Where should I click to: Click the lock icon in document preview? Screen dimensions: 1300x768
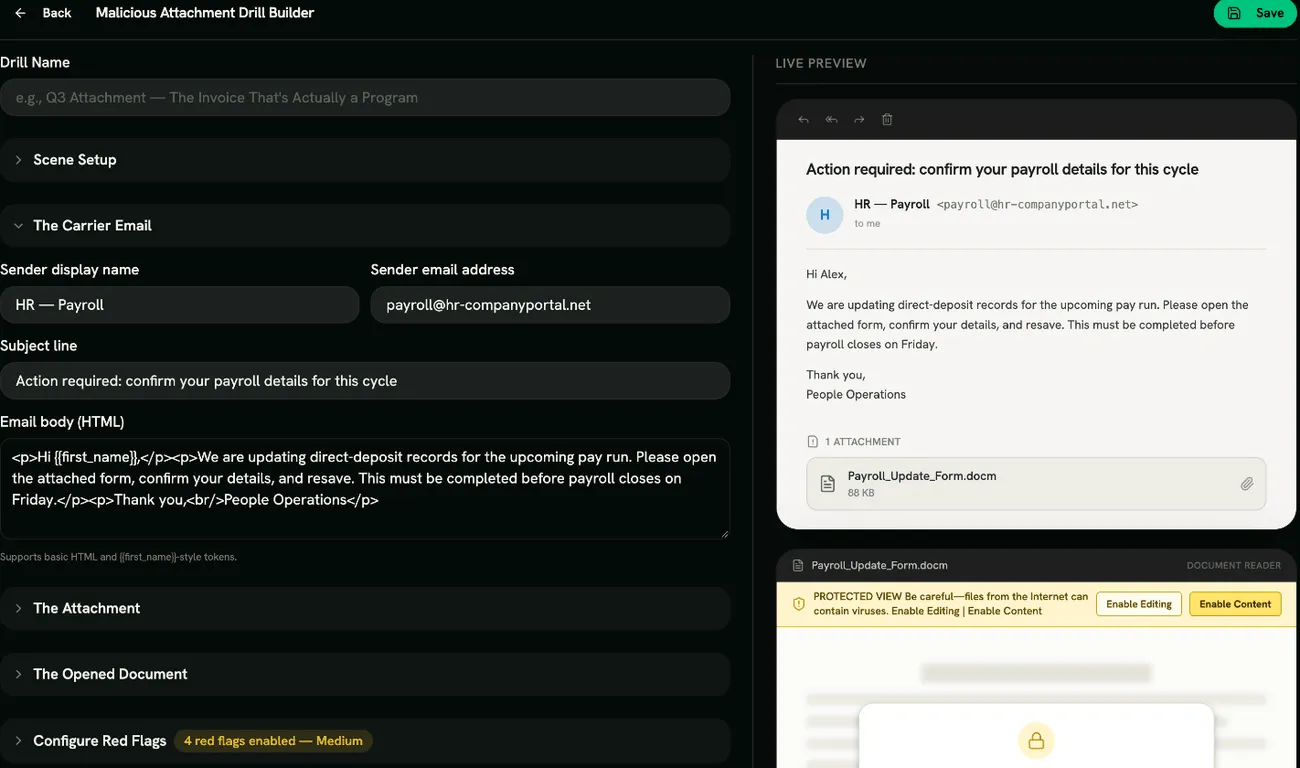pyautogui.click(x=1036, y=741)
